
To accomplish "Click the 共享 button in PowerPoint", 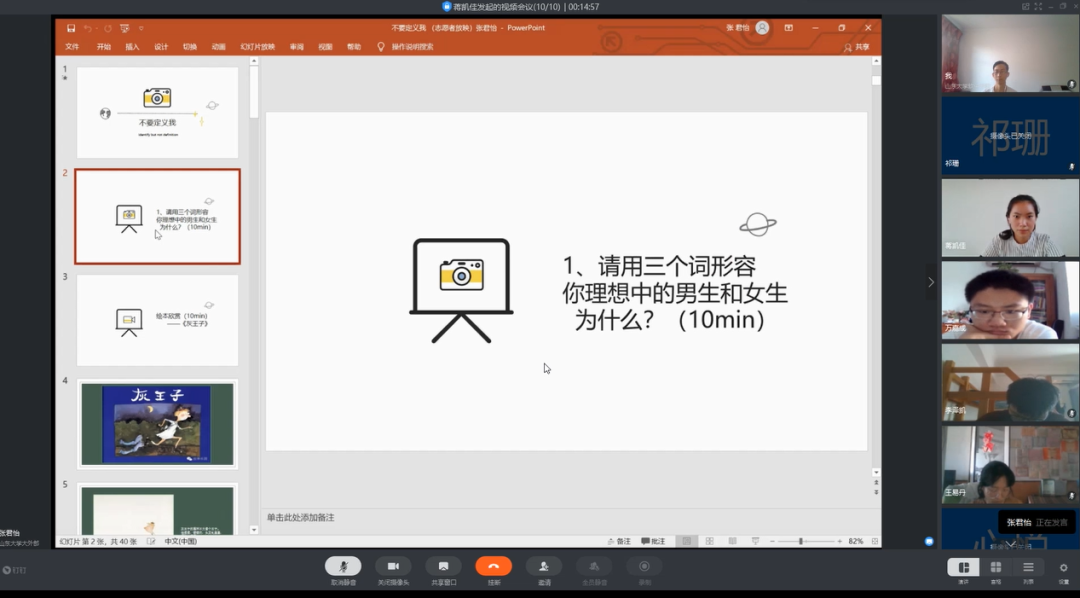I will pyautogui.click(x=856, y=47).
